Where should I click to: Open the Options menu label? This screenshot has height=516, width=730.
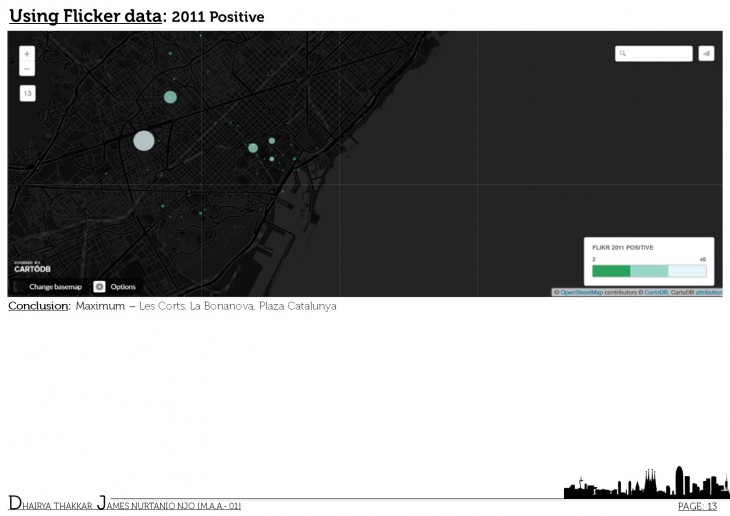[x=123, y=286]
